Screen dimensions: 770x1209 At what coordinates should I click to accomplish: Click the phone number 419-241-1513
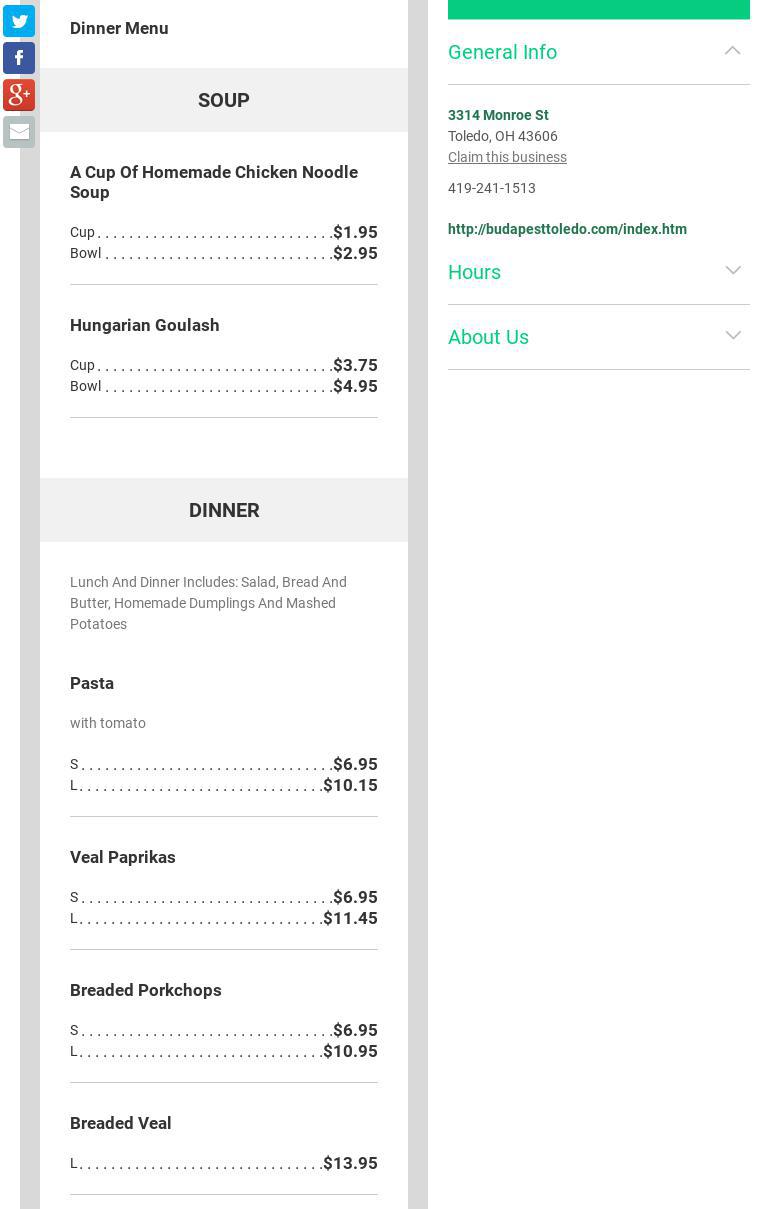[492, 188]
